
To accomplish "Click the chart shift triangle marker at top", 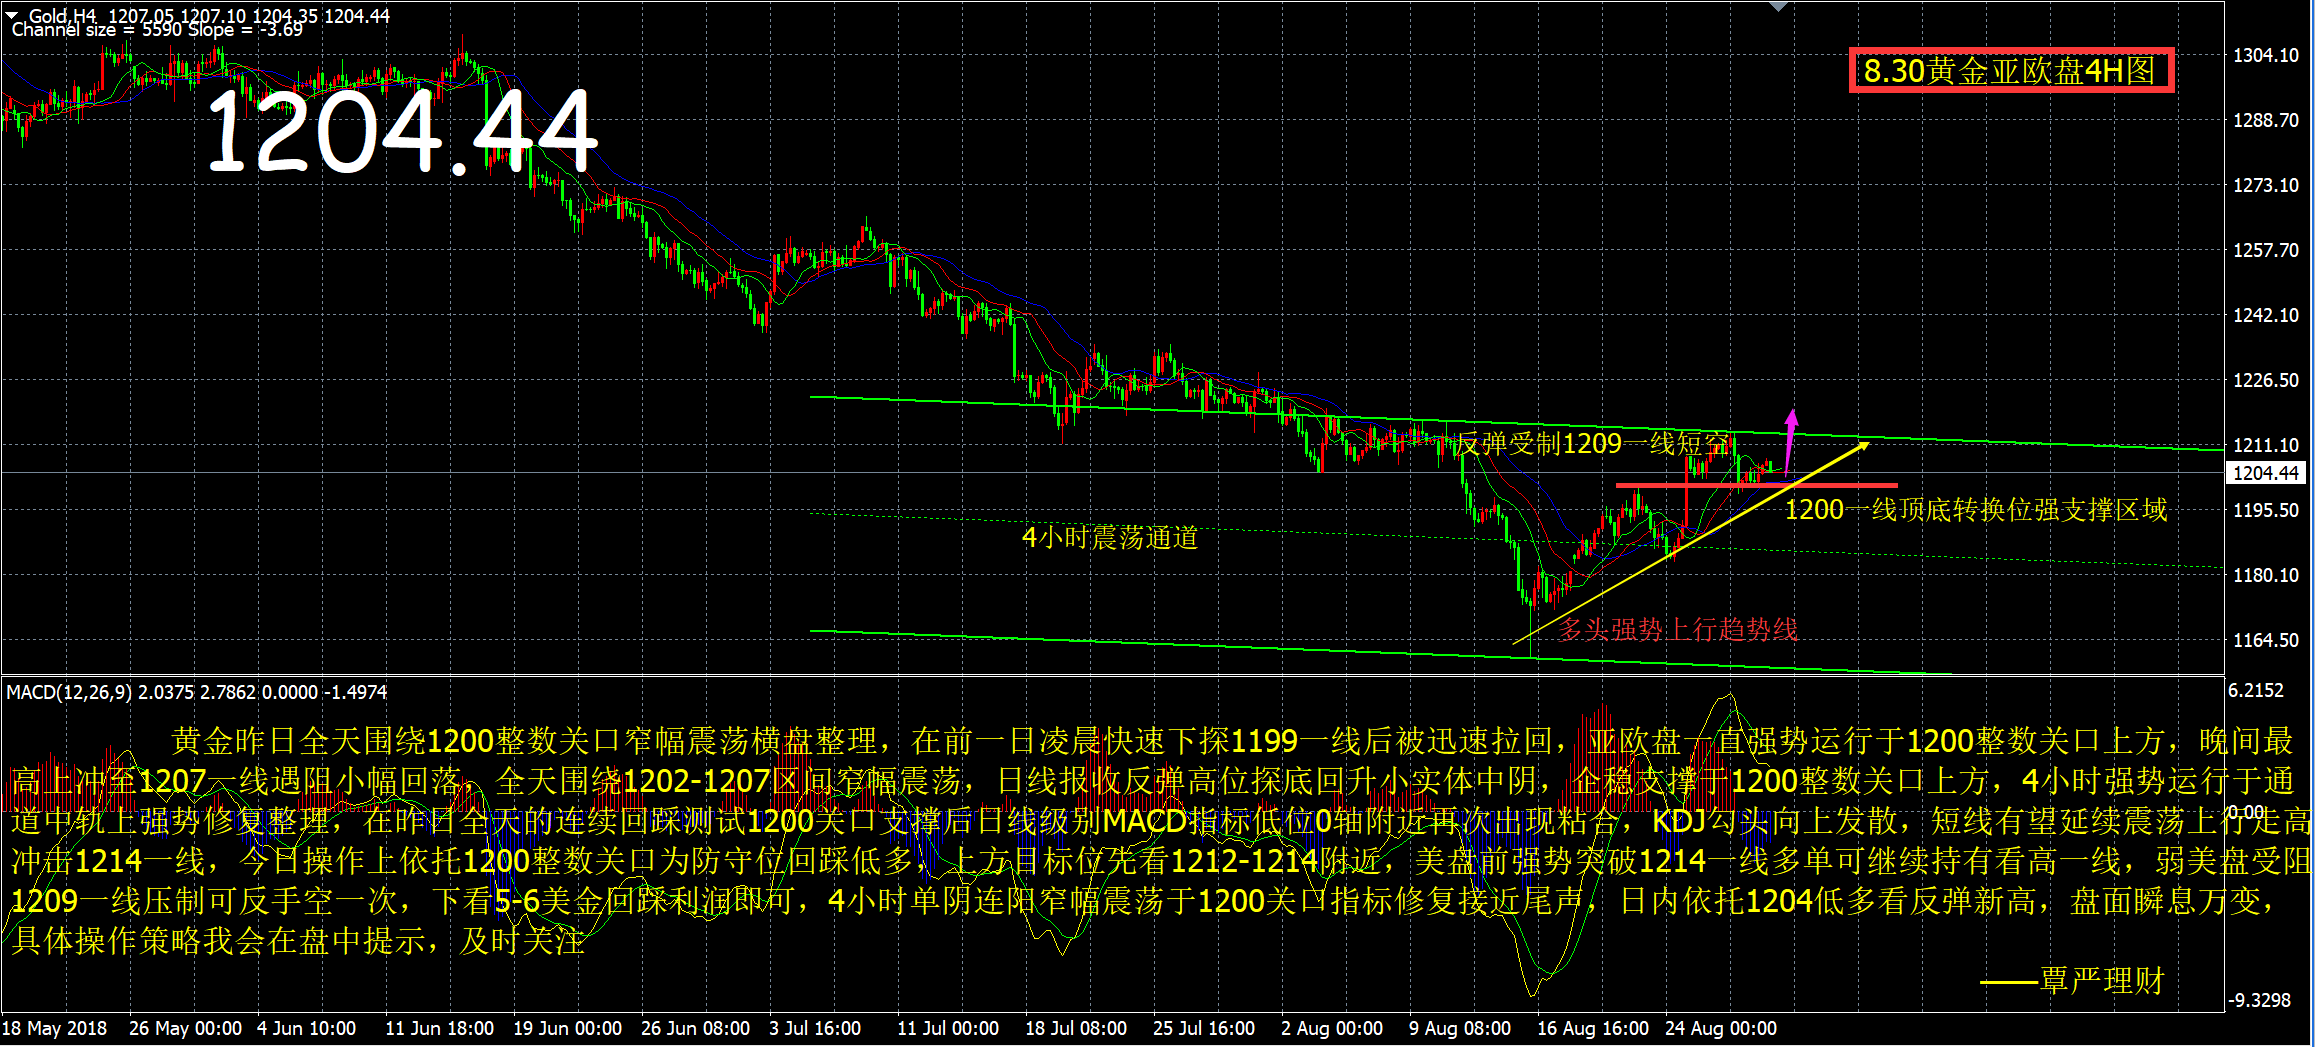I will click(x=1778, y=7).
